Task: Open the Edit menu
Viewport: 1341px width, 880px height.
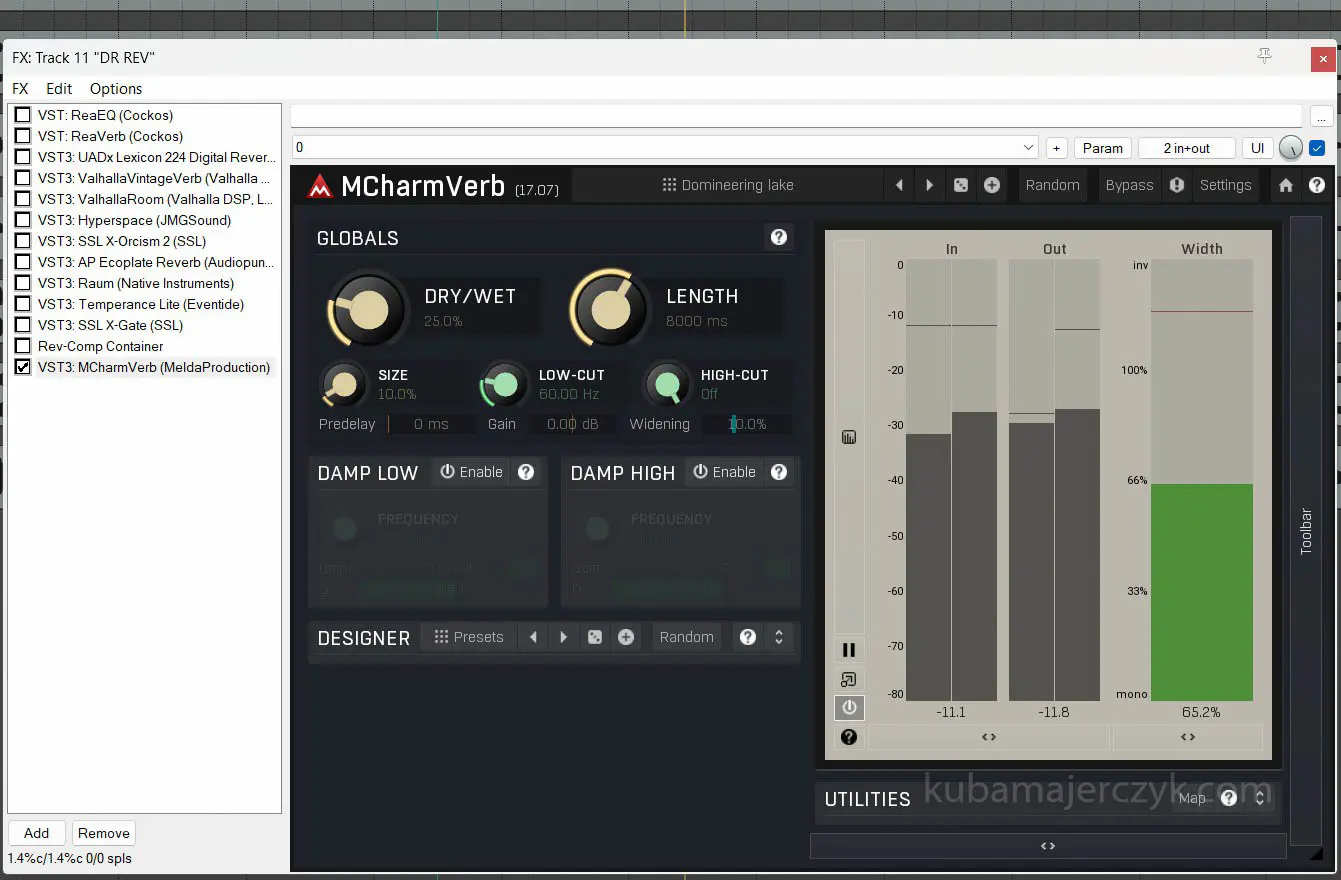Action: click(x=59, y=89)
